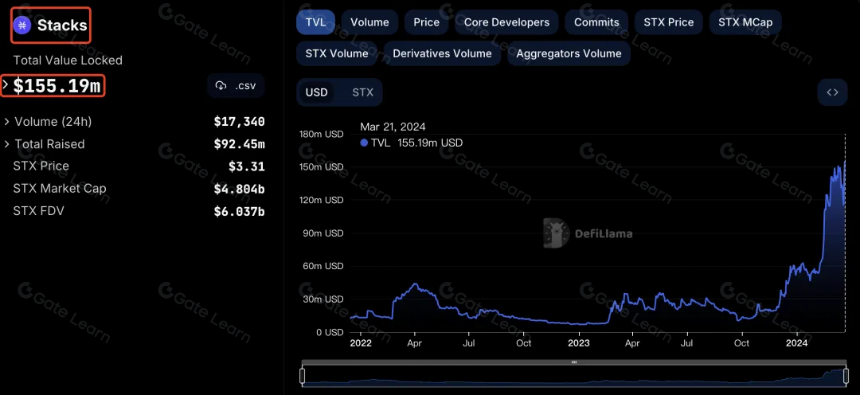This screenshot has height=395, width=860.
Task: Click the right handle of range slider
Action: 845,376
